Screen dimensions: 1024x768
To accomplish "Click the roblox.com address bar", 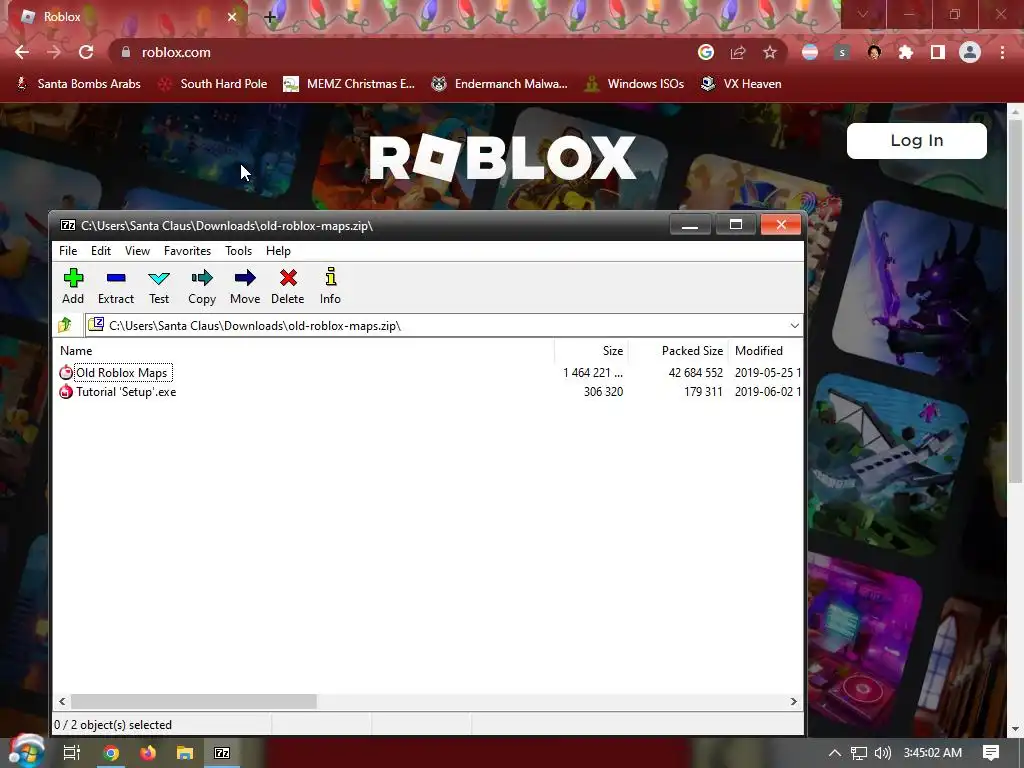I will pos(405,52).
